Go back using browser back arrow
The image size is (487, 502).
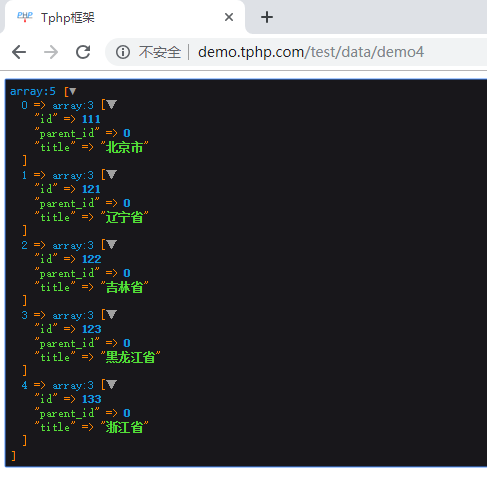click(19, 52)
